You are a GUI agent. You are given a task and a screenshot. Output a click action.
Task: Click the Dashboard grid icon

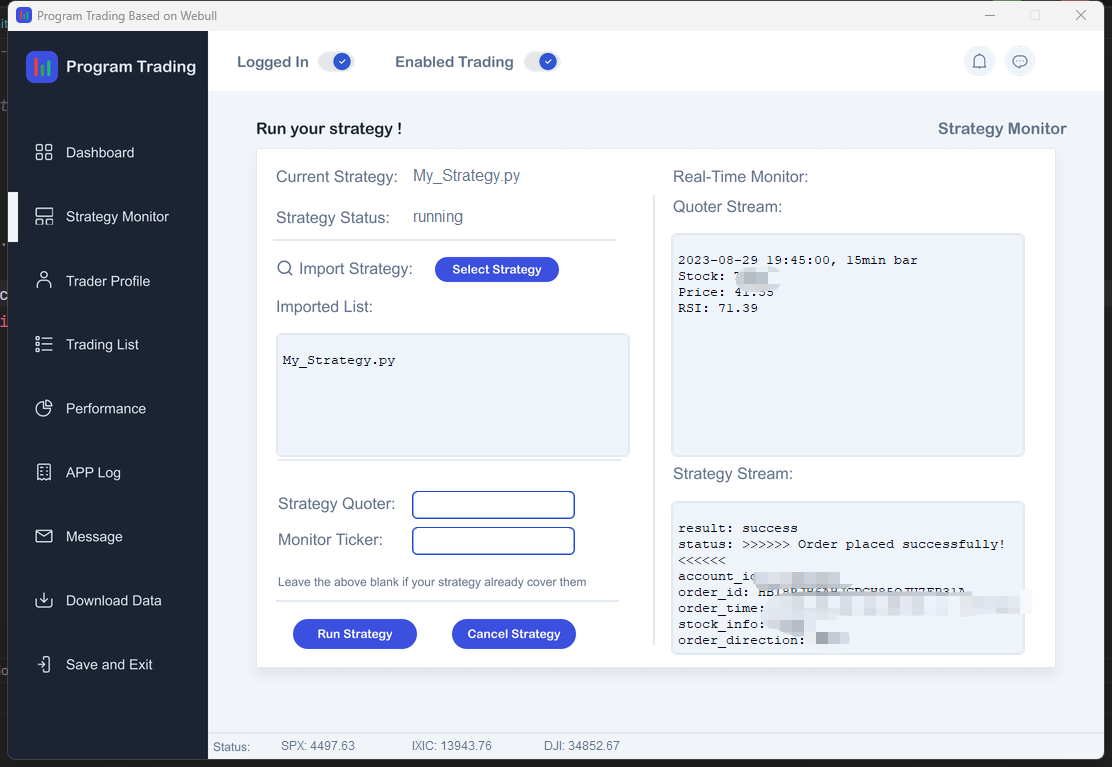tap(44, 152)
